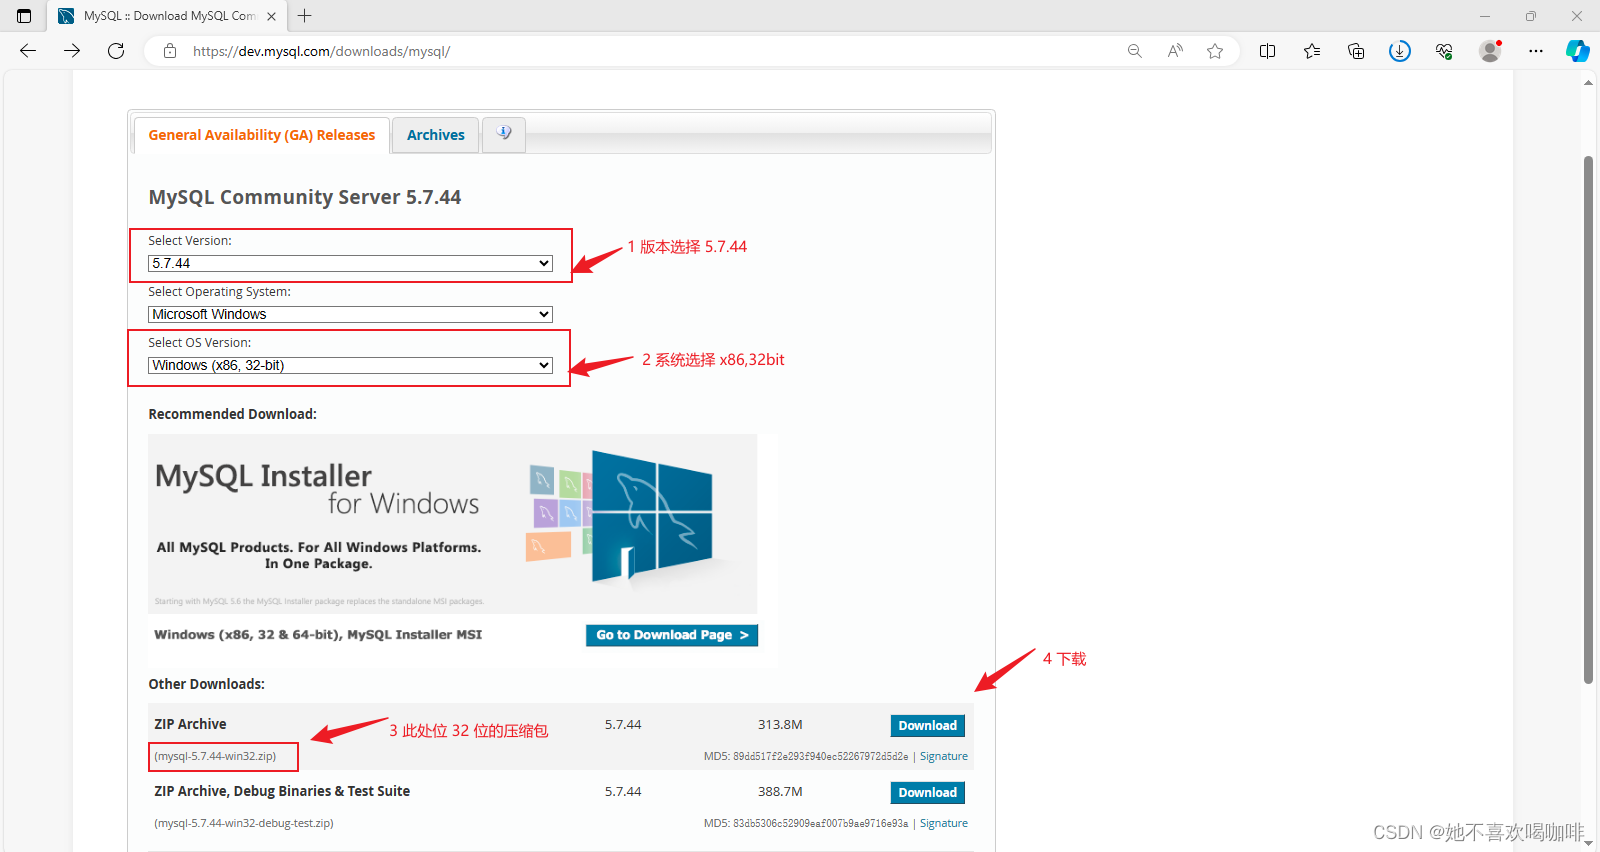Open a new browser tab
This screenshot has width=1600, height=852.
(305, 16)
